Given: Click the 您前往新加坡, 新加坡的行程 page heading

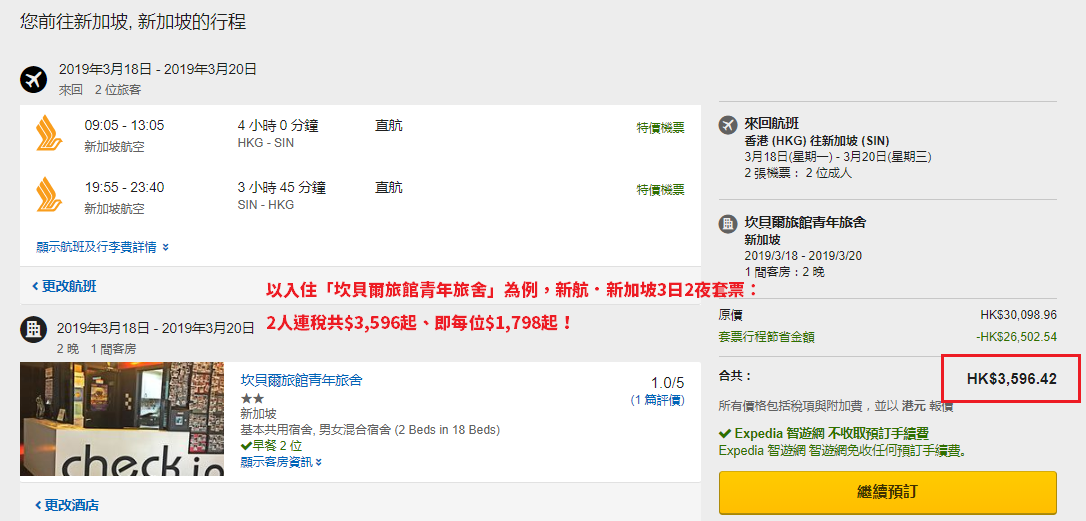Looking at the screenshot, I should 133,22.
